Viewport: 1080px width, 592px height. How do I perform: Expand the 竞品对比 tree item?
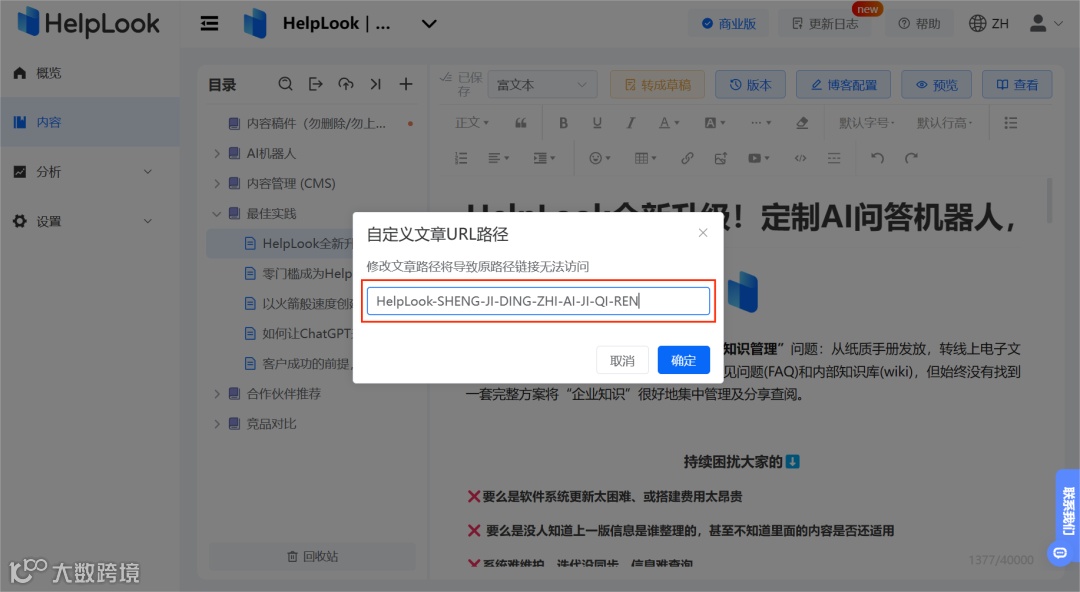click(218, 423)
